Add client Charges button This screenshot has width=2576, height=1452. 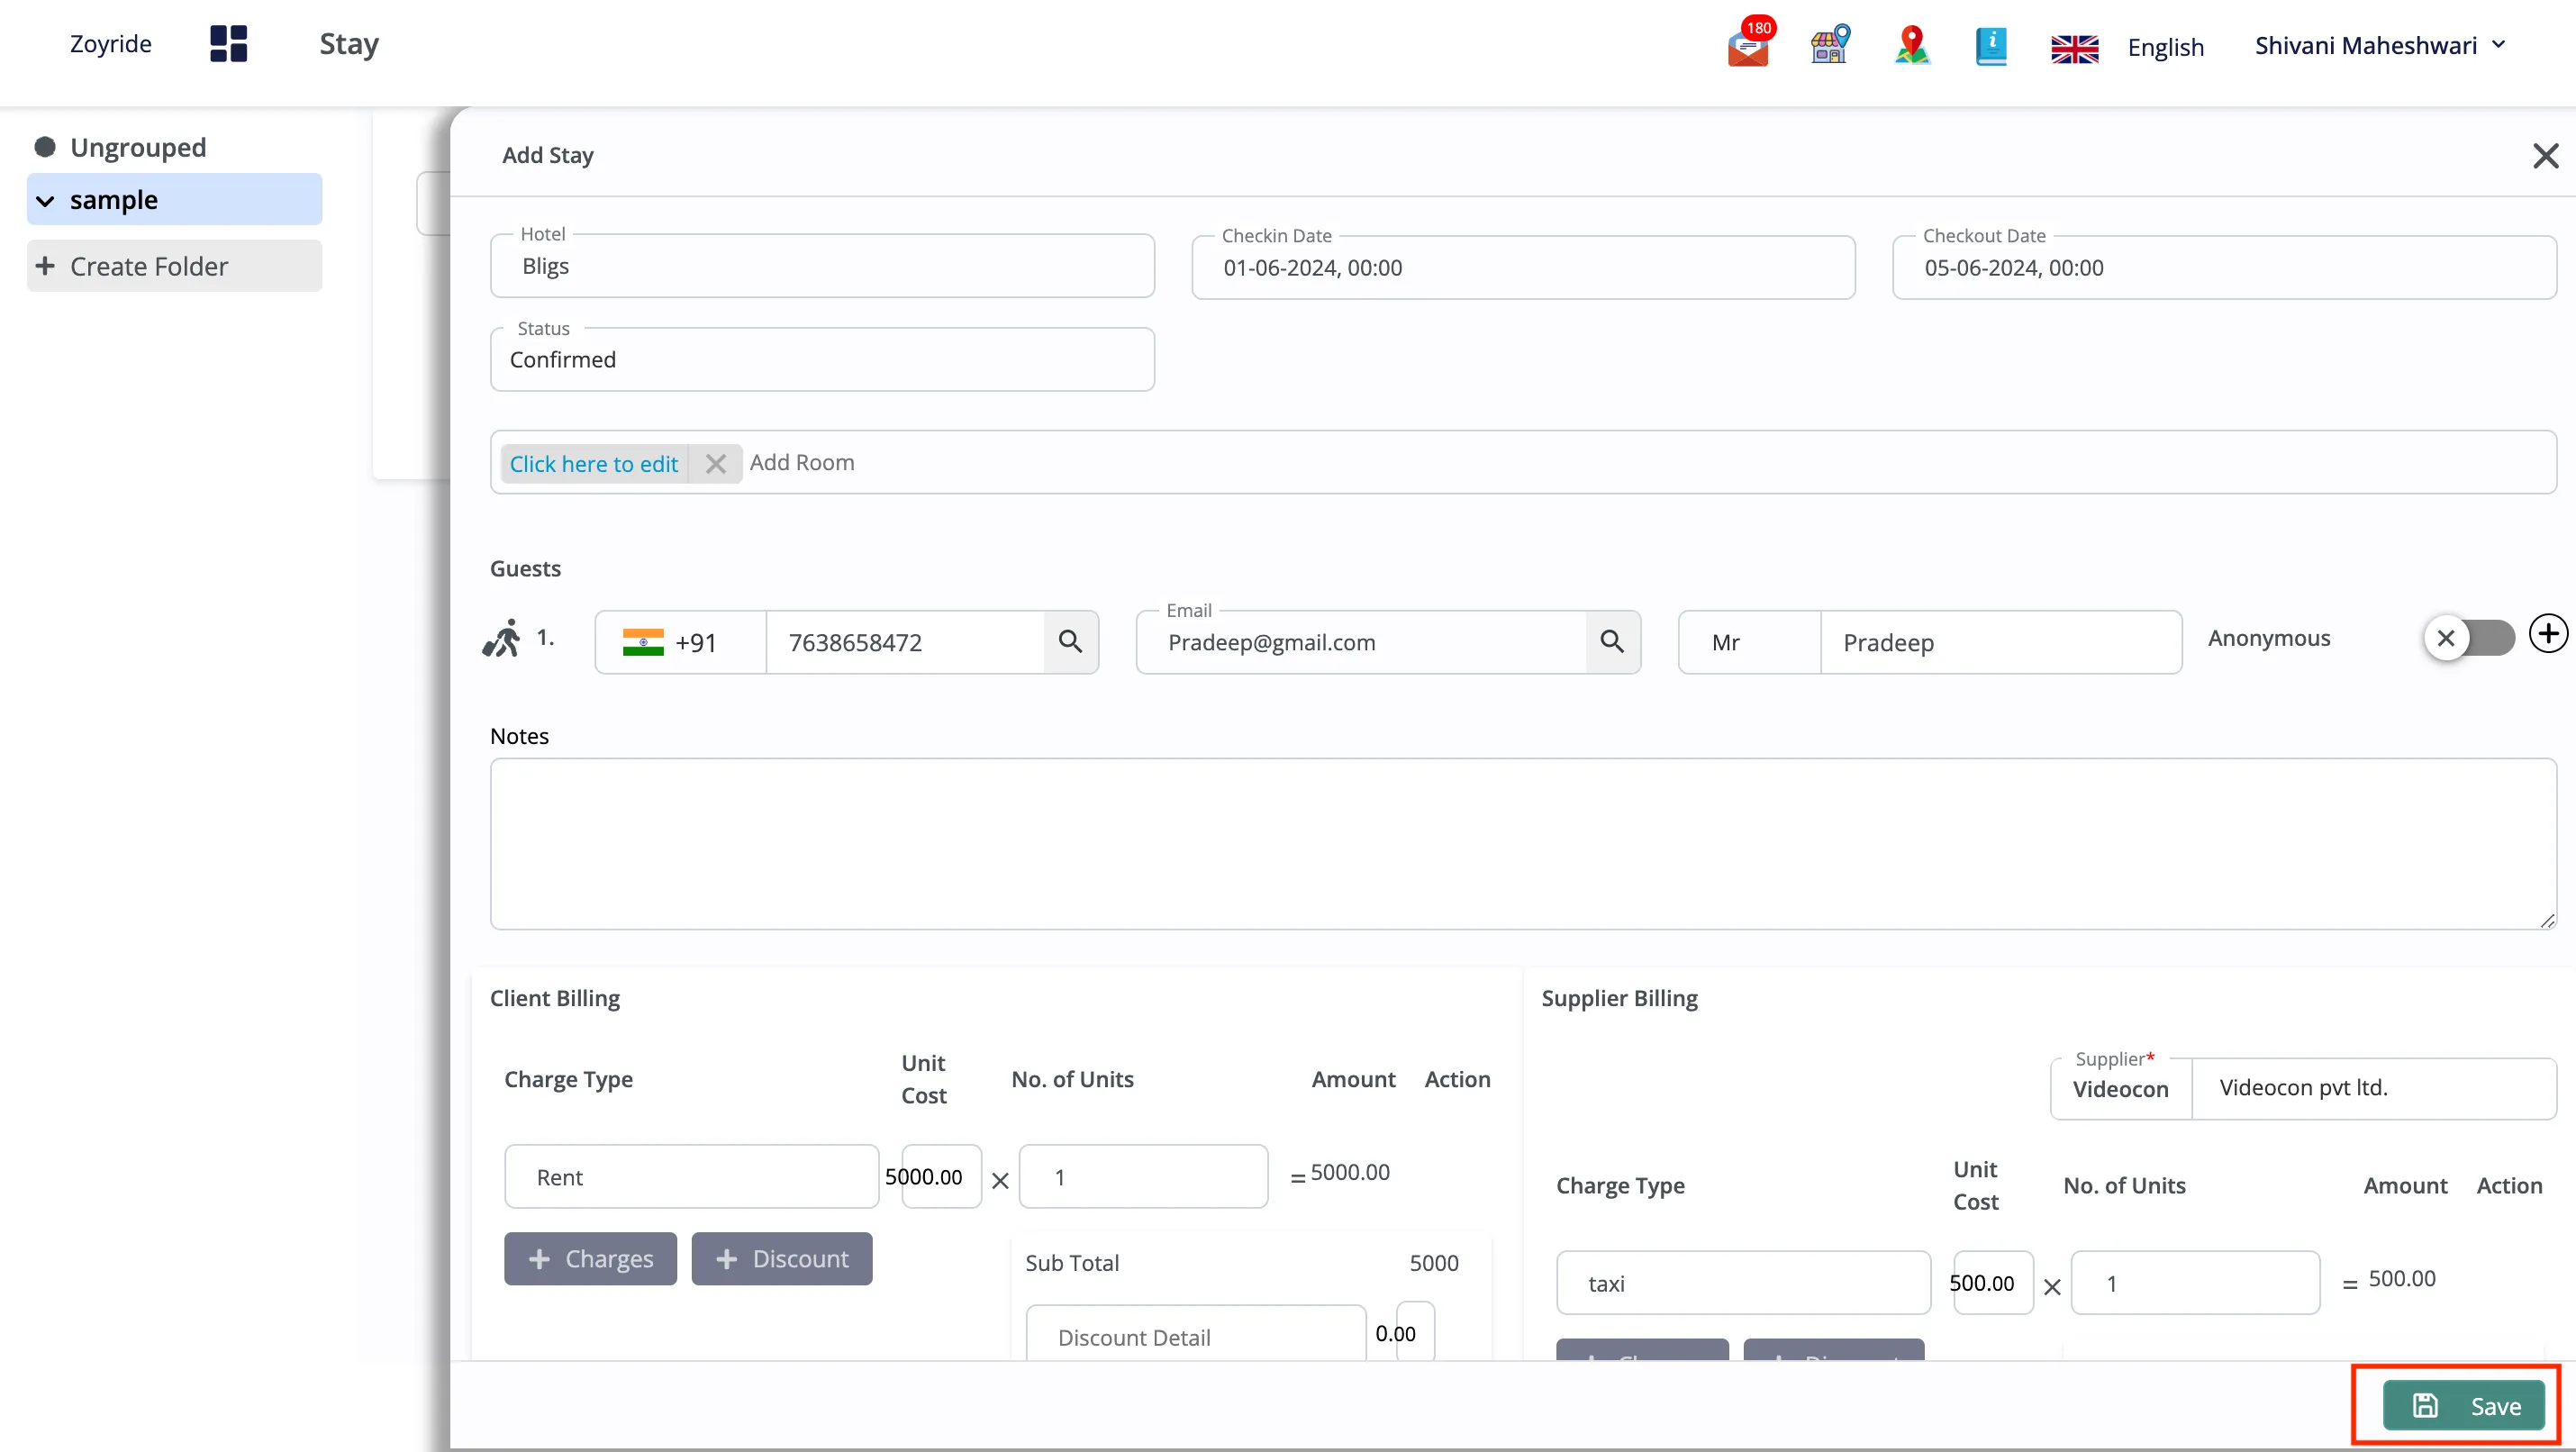(590, 1258)
